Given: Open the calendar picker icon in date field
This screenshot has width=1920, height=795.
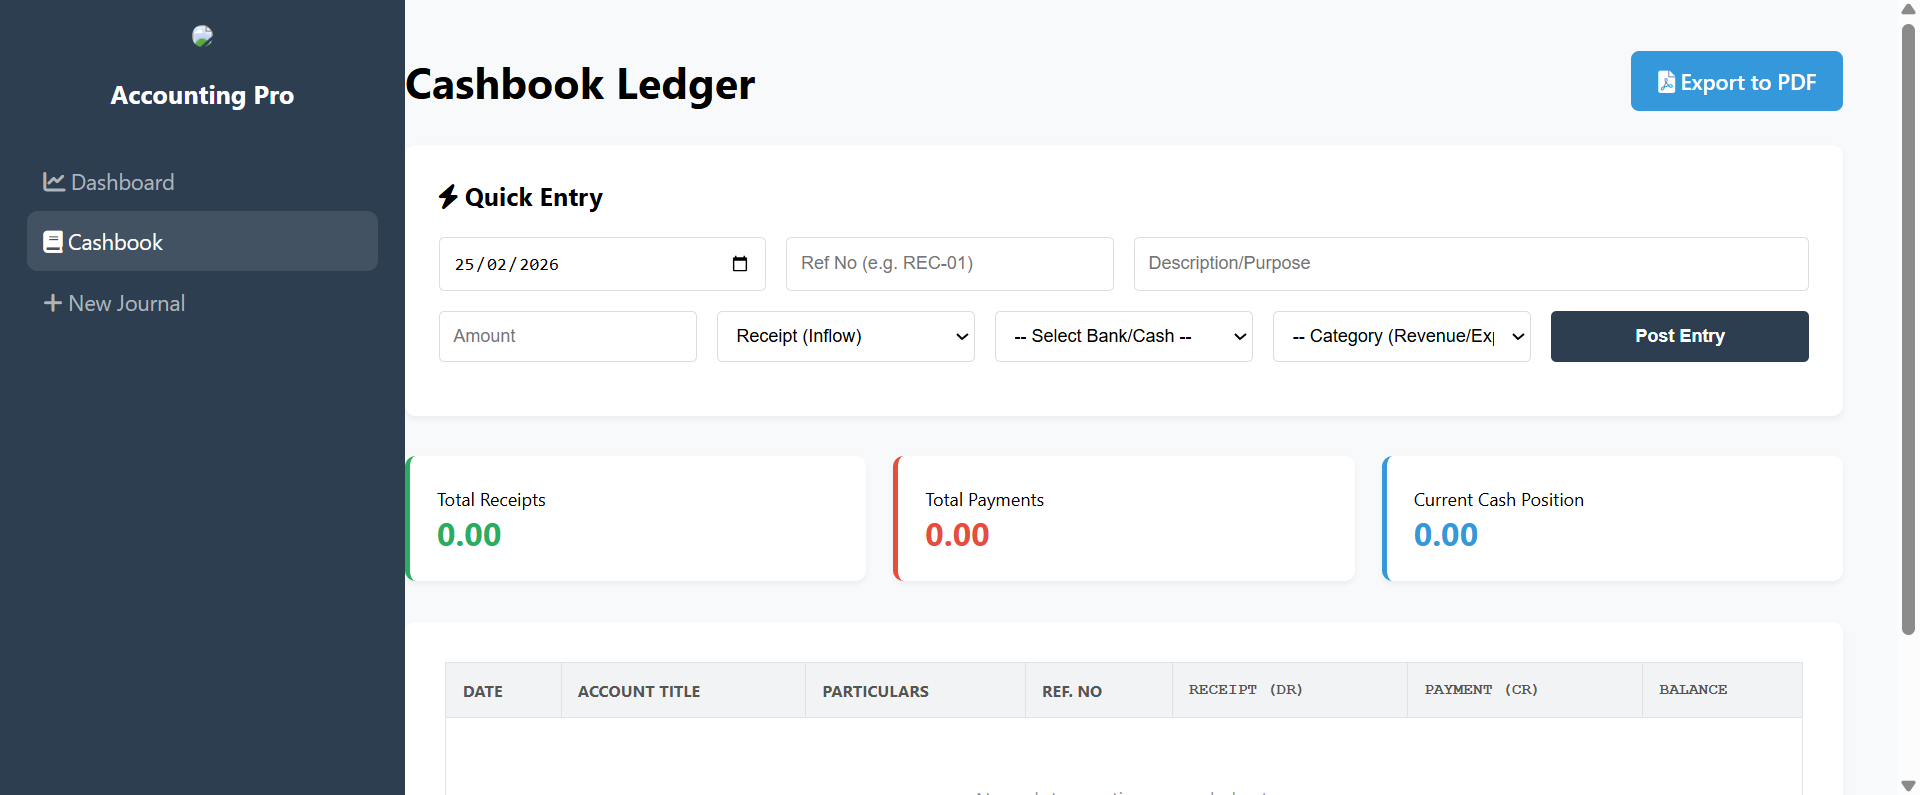Looking at the screenshot, I should (x=740, y=264).
